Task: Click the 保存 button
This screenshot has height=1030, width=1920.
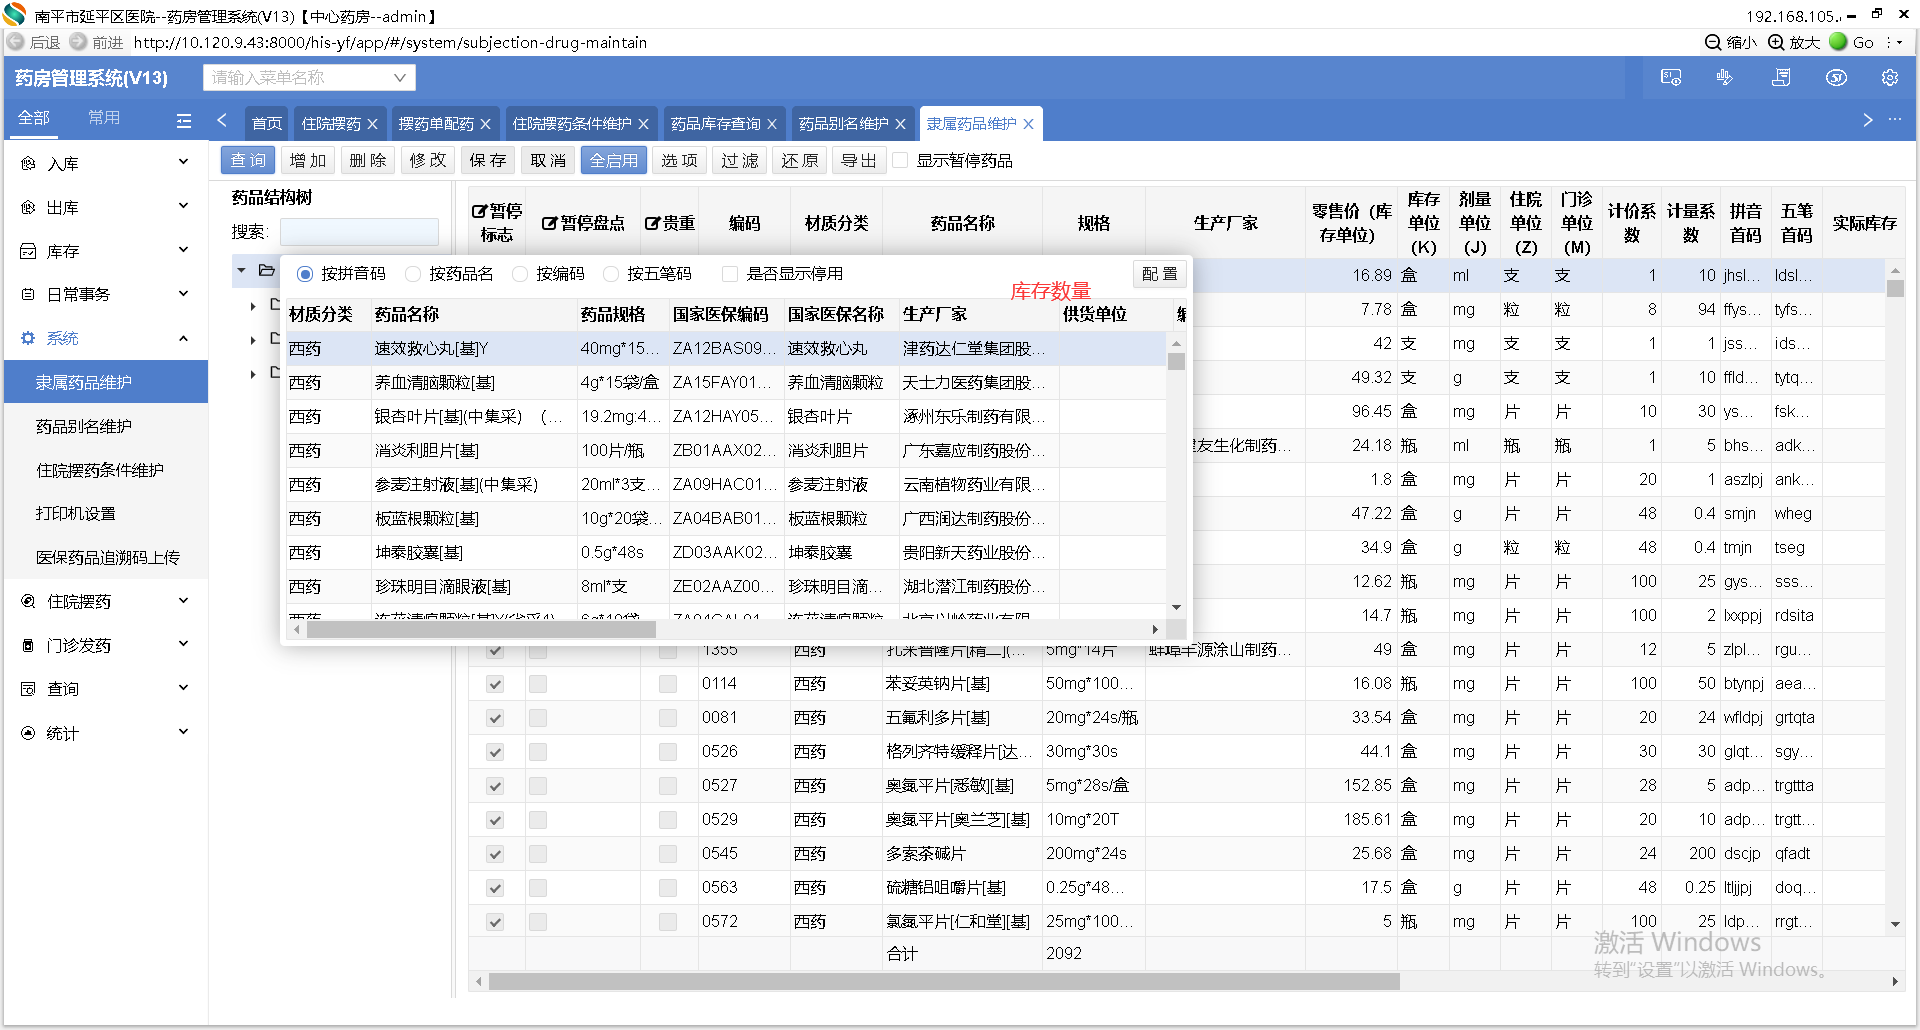Action: coord(488,160)
